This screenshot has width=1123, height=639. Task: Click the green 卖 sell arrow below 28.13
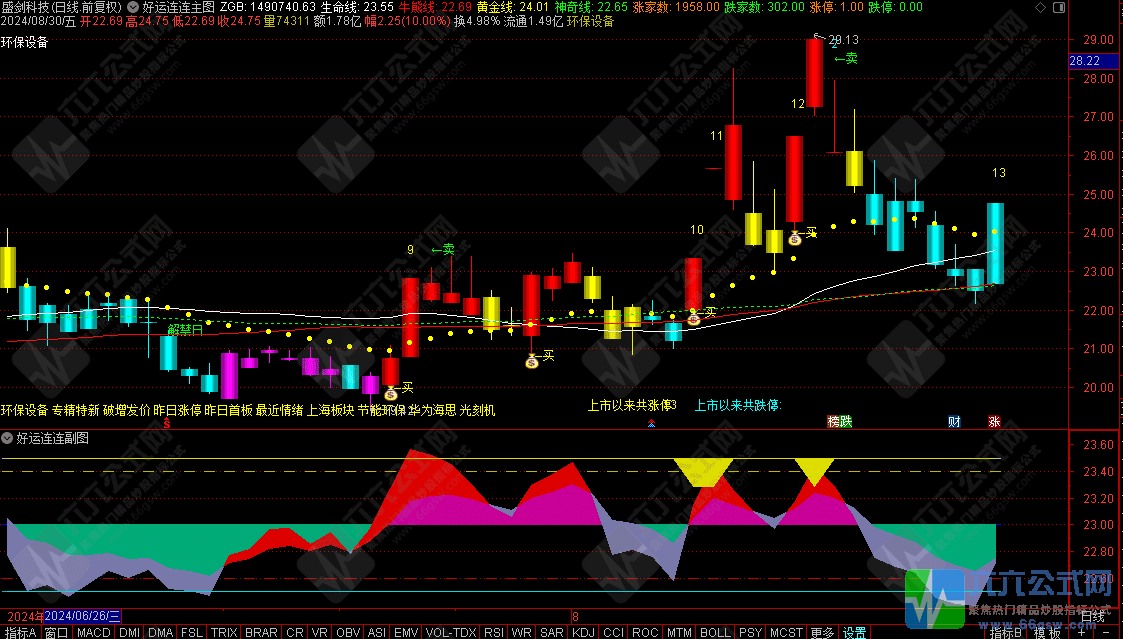(x=846, y=58)
